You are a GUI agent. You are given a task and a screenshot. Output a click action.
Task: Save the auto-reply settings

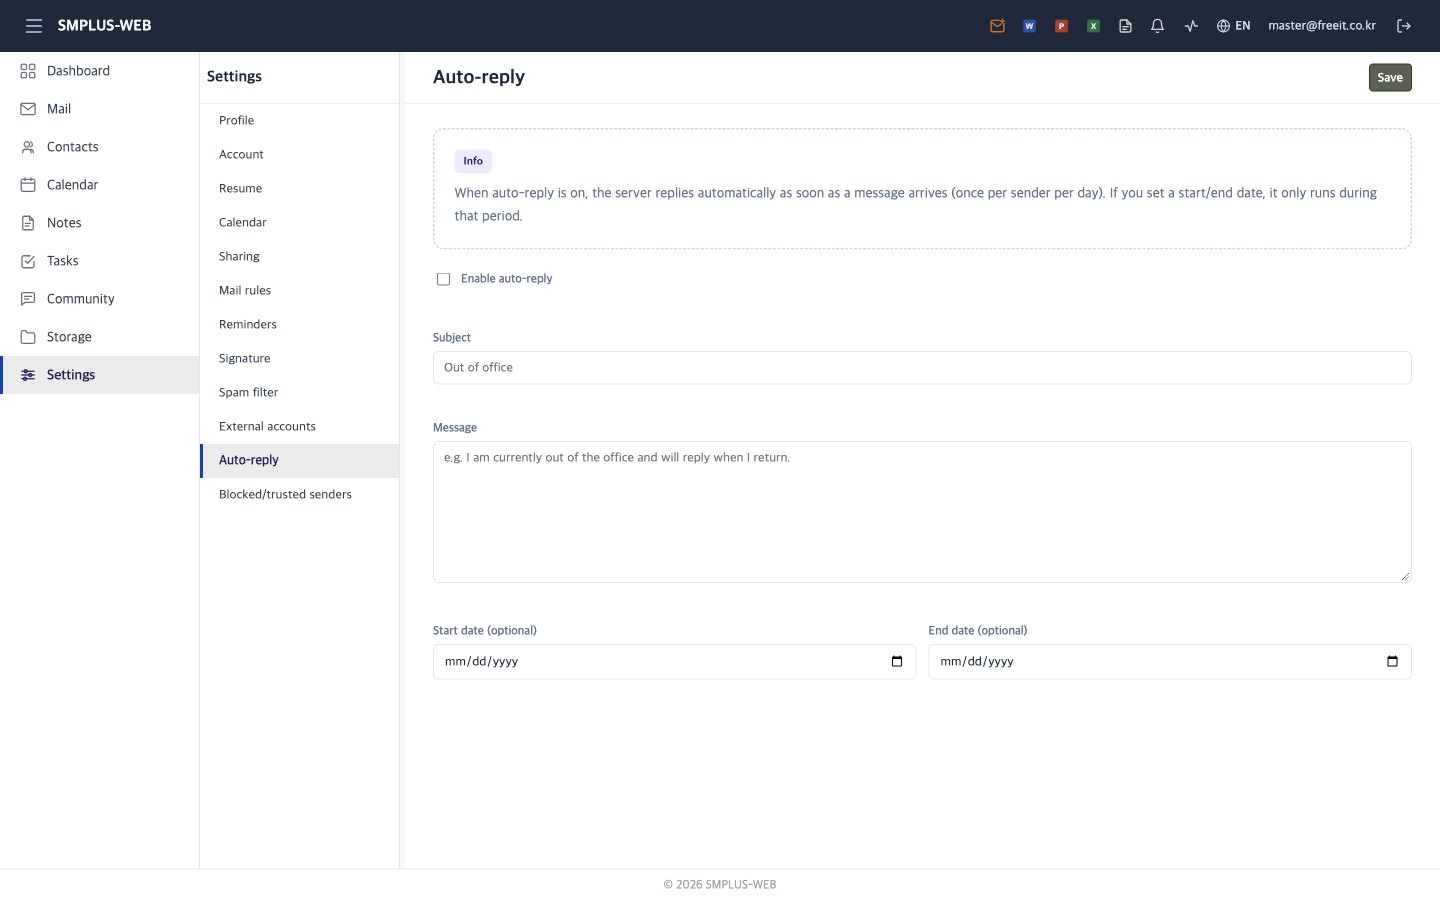(1390, 77)
